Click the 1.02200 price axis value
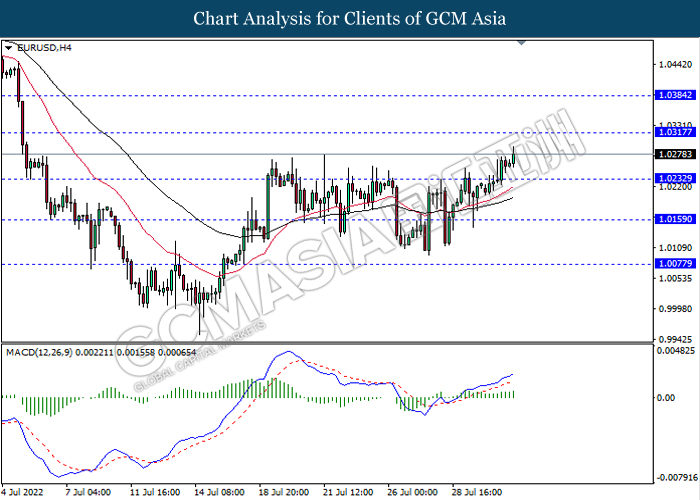Screen dimensions: 700x500 (x=675, y=187)
